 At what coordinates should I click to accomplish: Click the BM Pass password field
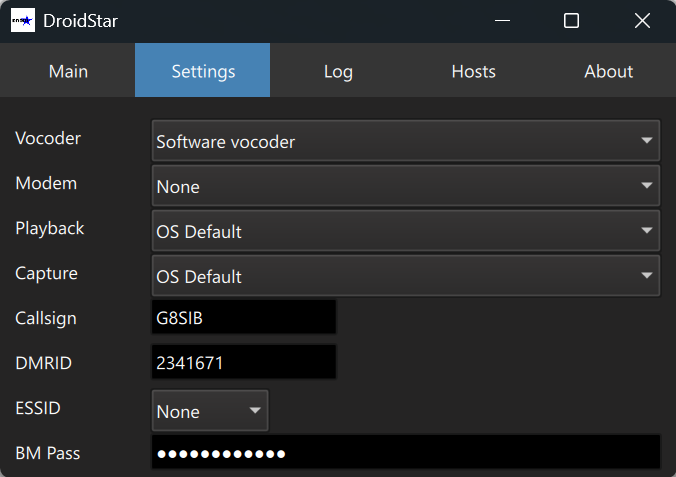tap(405, 453)
